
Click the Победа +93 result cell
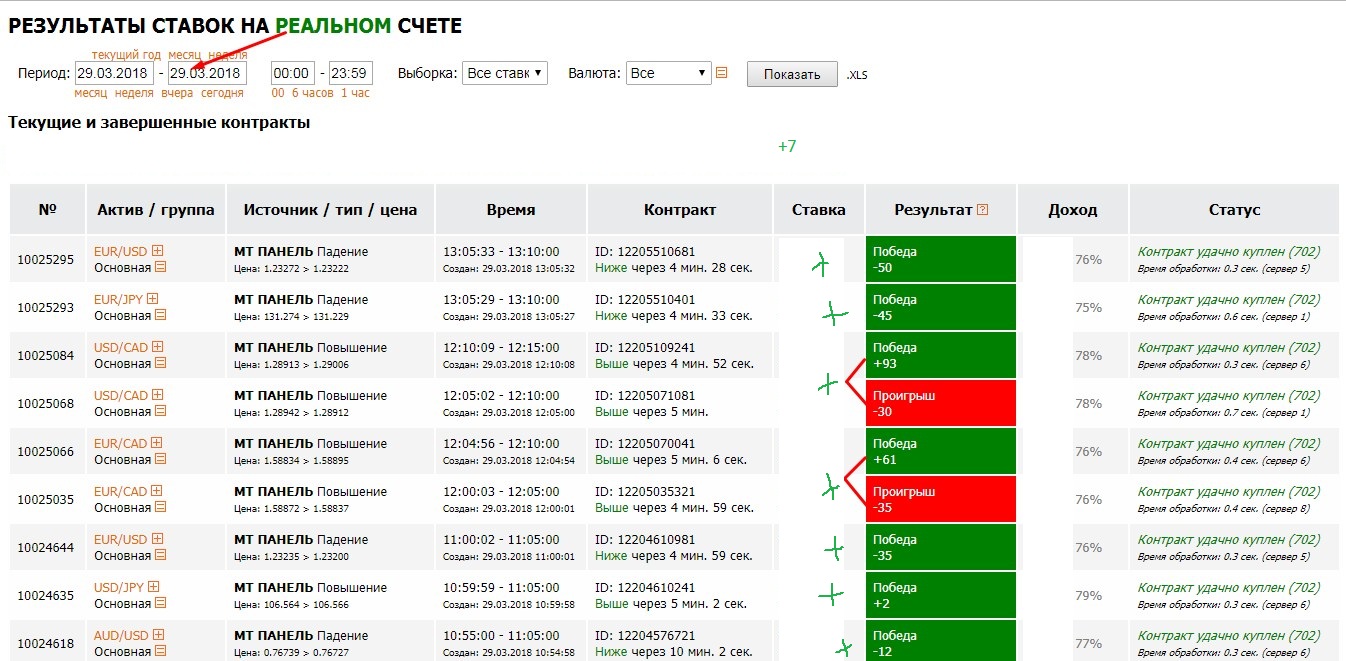[941, 355]
